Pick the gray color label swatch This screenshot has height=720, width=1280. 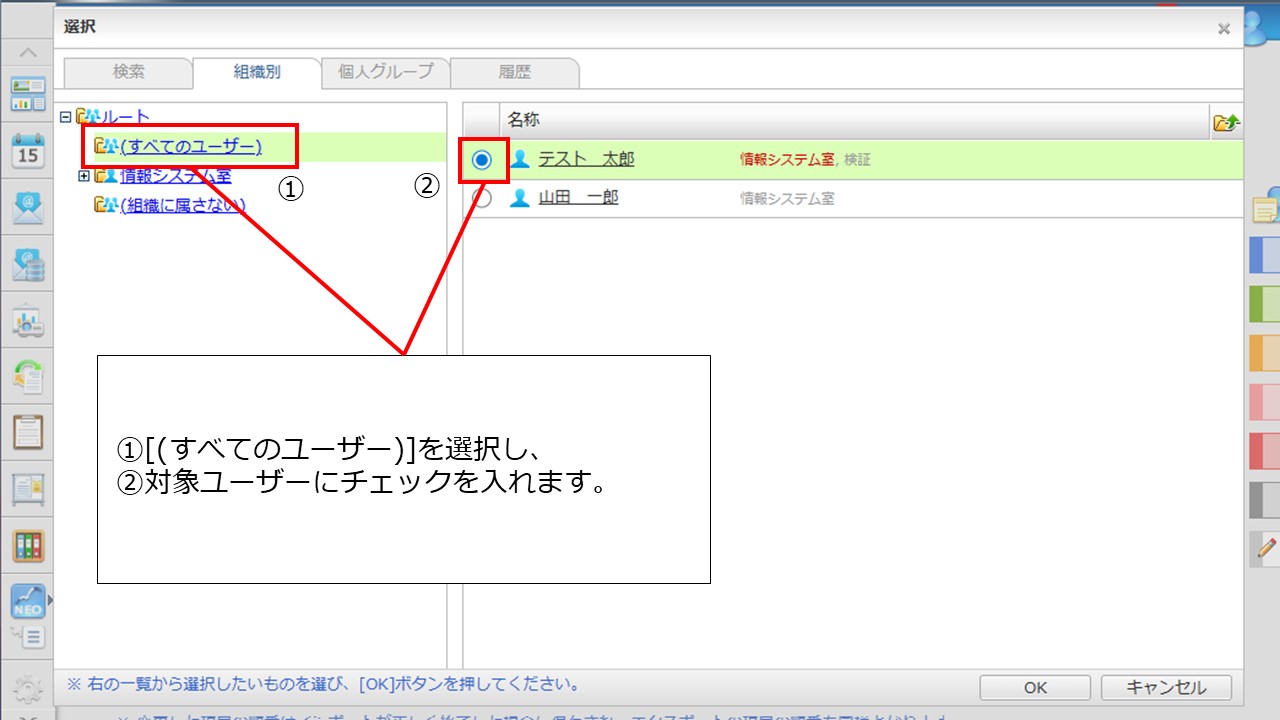tap(1265, 500)
